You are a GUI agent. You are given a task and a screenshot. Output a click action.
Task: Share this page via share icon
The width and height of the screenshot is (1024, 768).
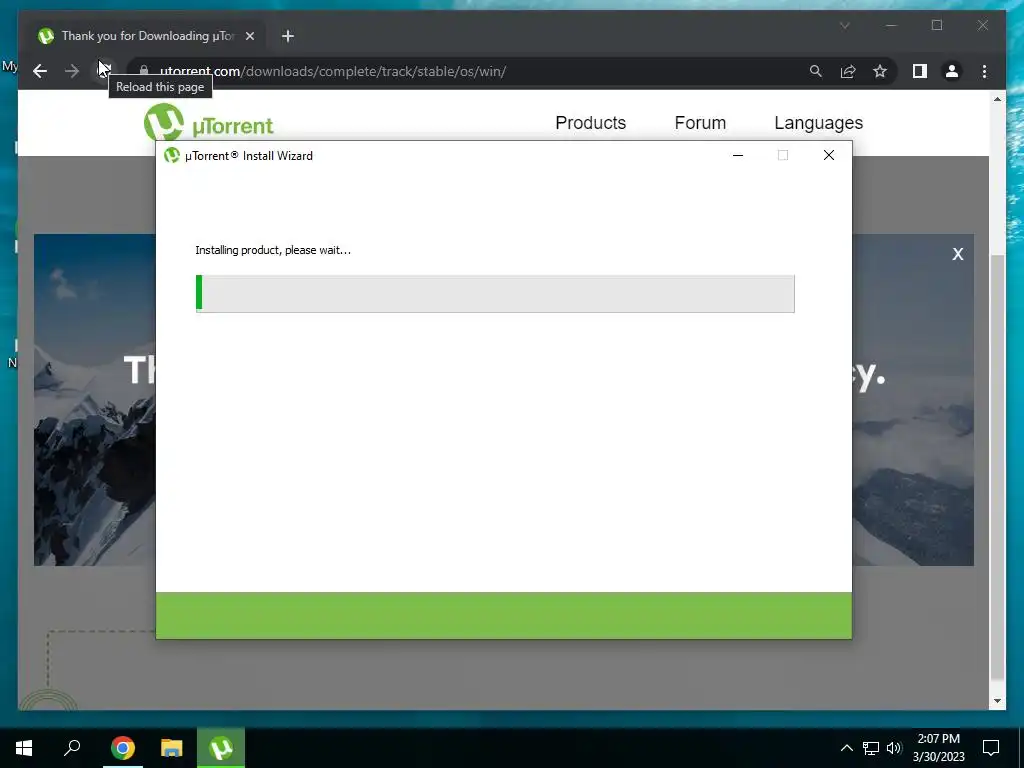(x=848, y=71)
